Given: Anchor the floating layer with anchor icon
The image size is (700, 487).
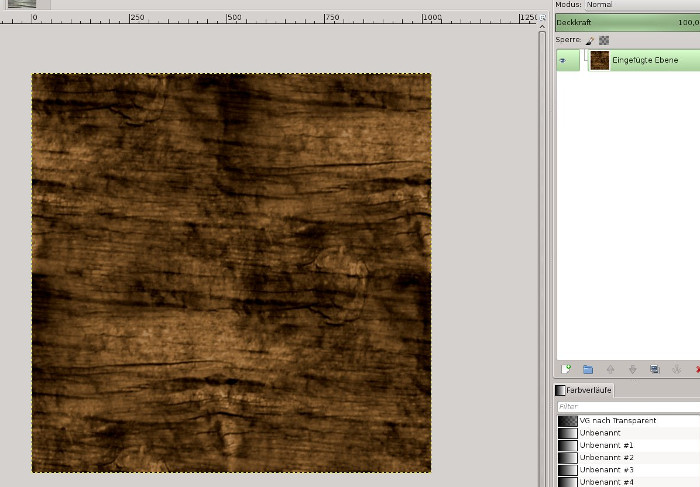Looking at the screenshot, I should point(676,369).
